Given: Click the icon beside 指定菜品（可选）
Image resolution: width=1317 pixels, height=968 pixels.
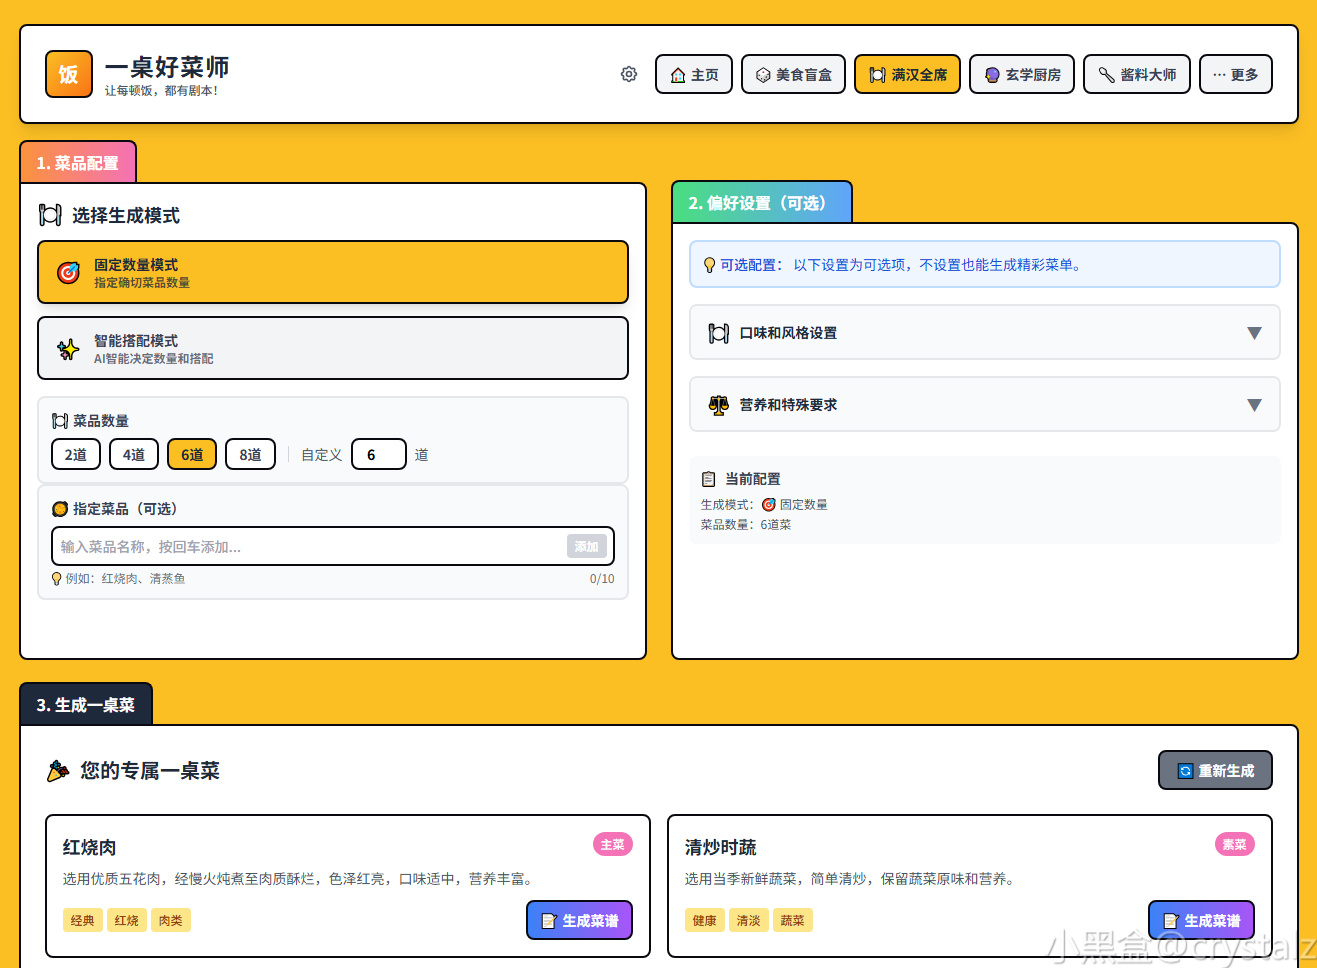Looking at the screenshot, I should tap(60, 509).
